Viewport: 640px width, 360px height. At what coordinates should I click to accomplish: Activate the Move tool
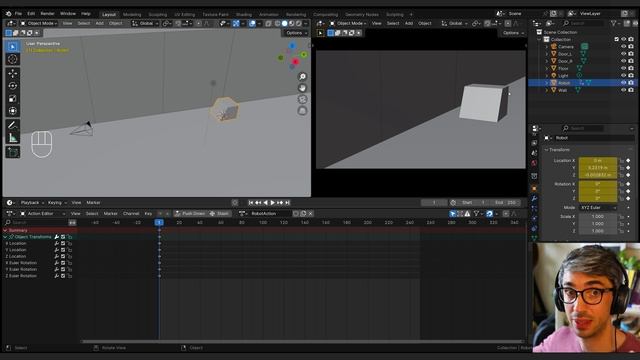[x=13, y=73]
